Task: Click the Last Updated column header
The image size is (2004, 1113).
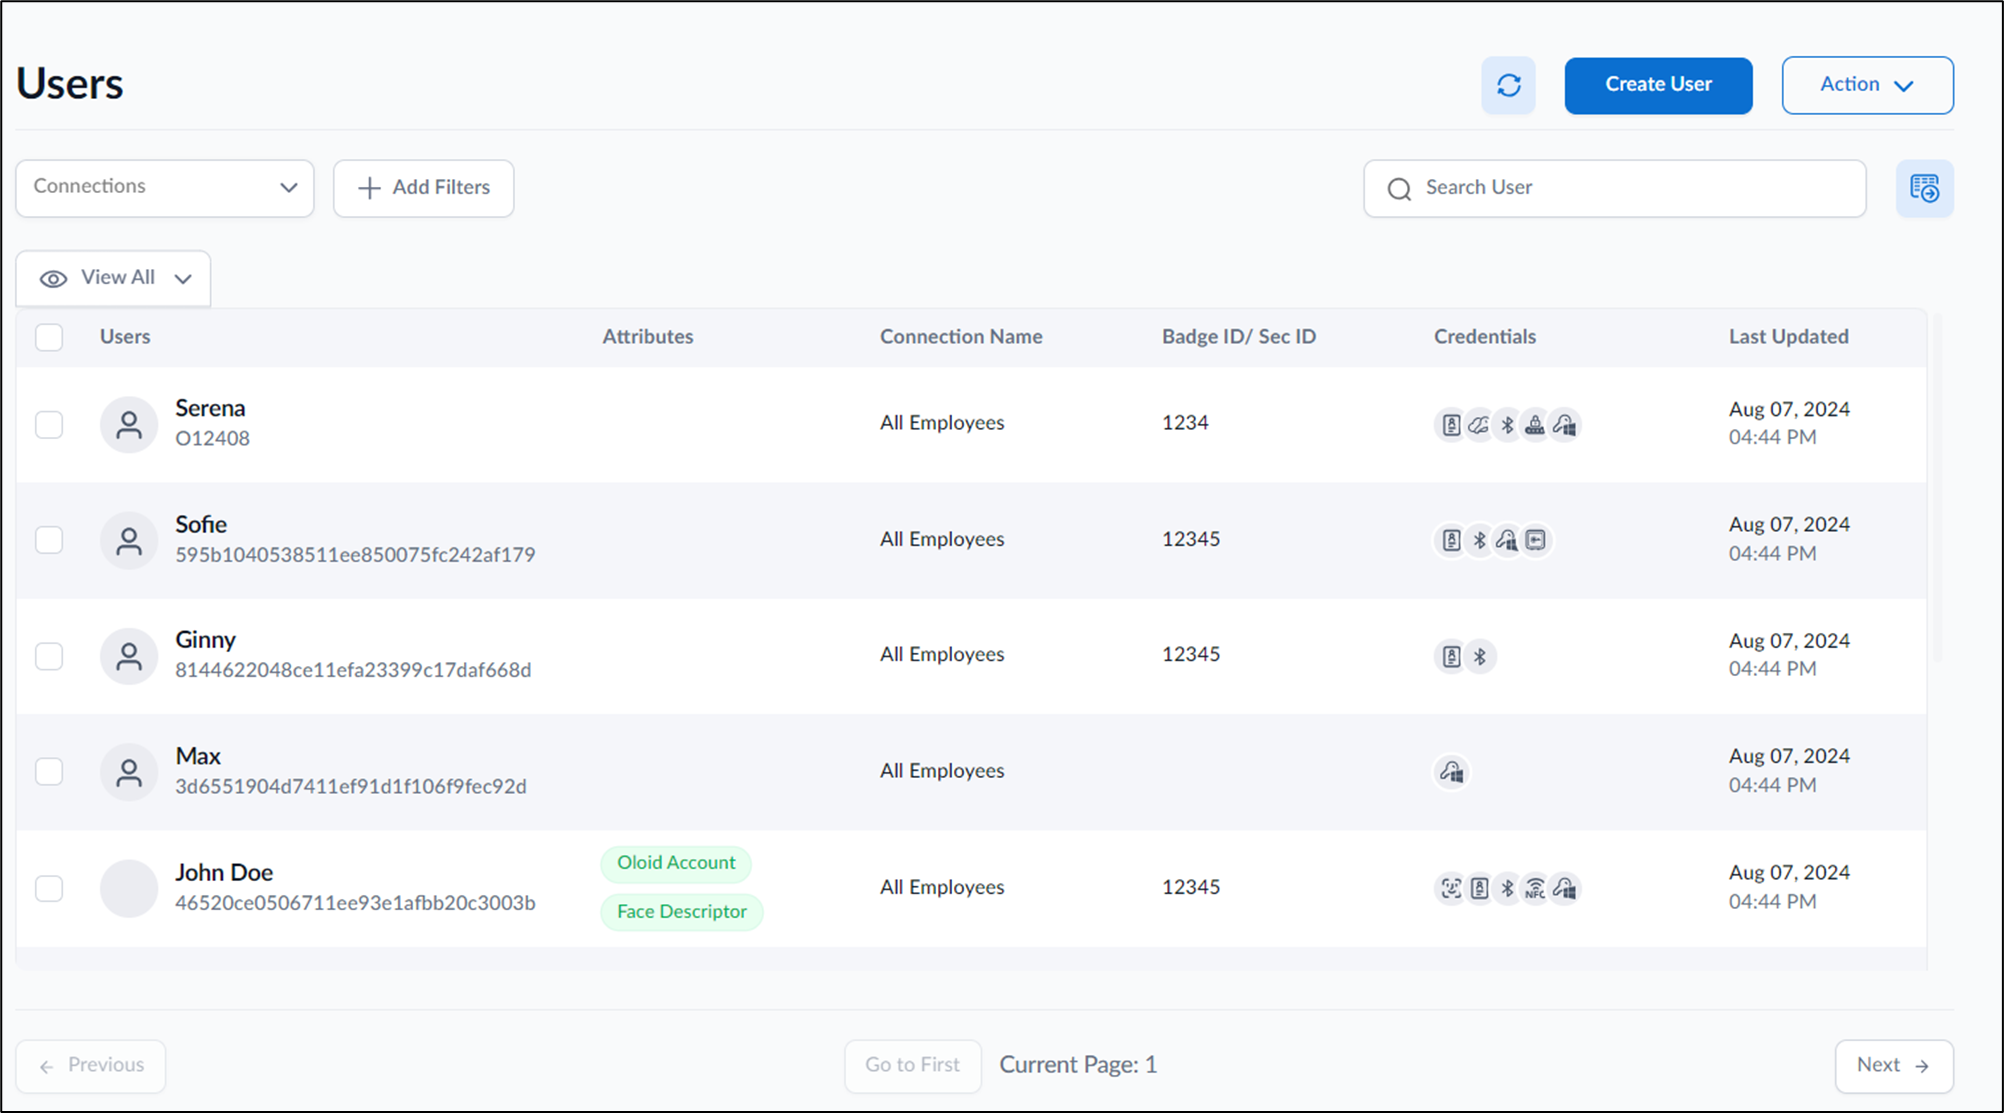Action: (1789, 337)
